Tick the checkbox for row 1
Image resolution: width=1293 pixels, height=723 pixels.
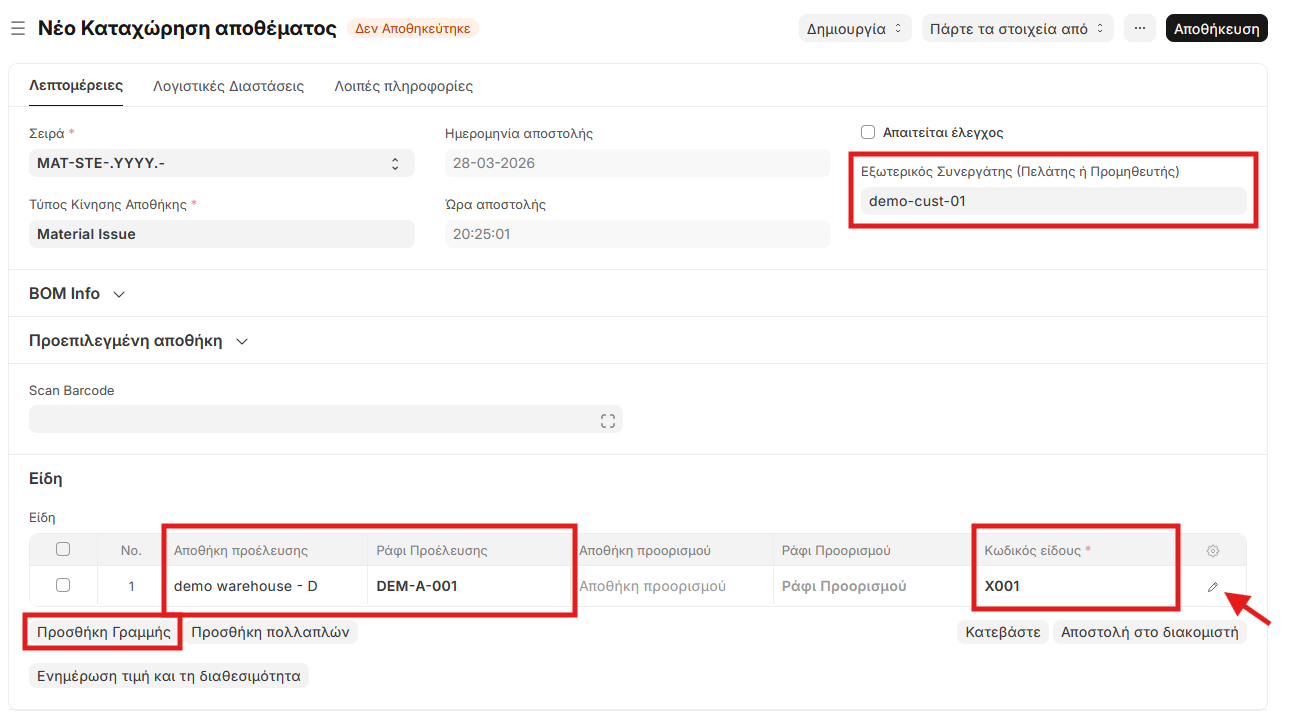(x=63, y=585)
